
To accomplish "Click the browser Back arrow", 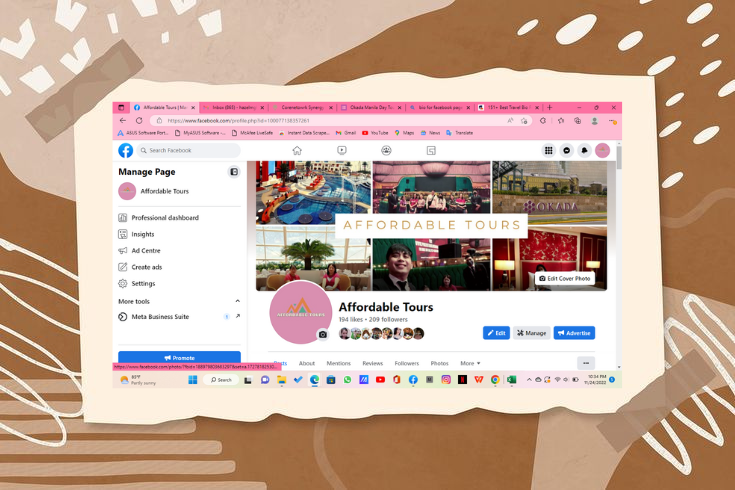I will [123, 121].
